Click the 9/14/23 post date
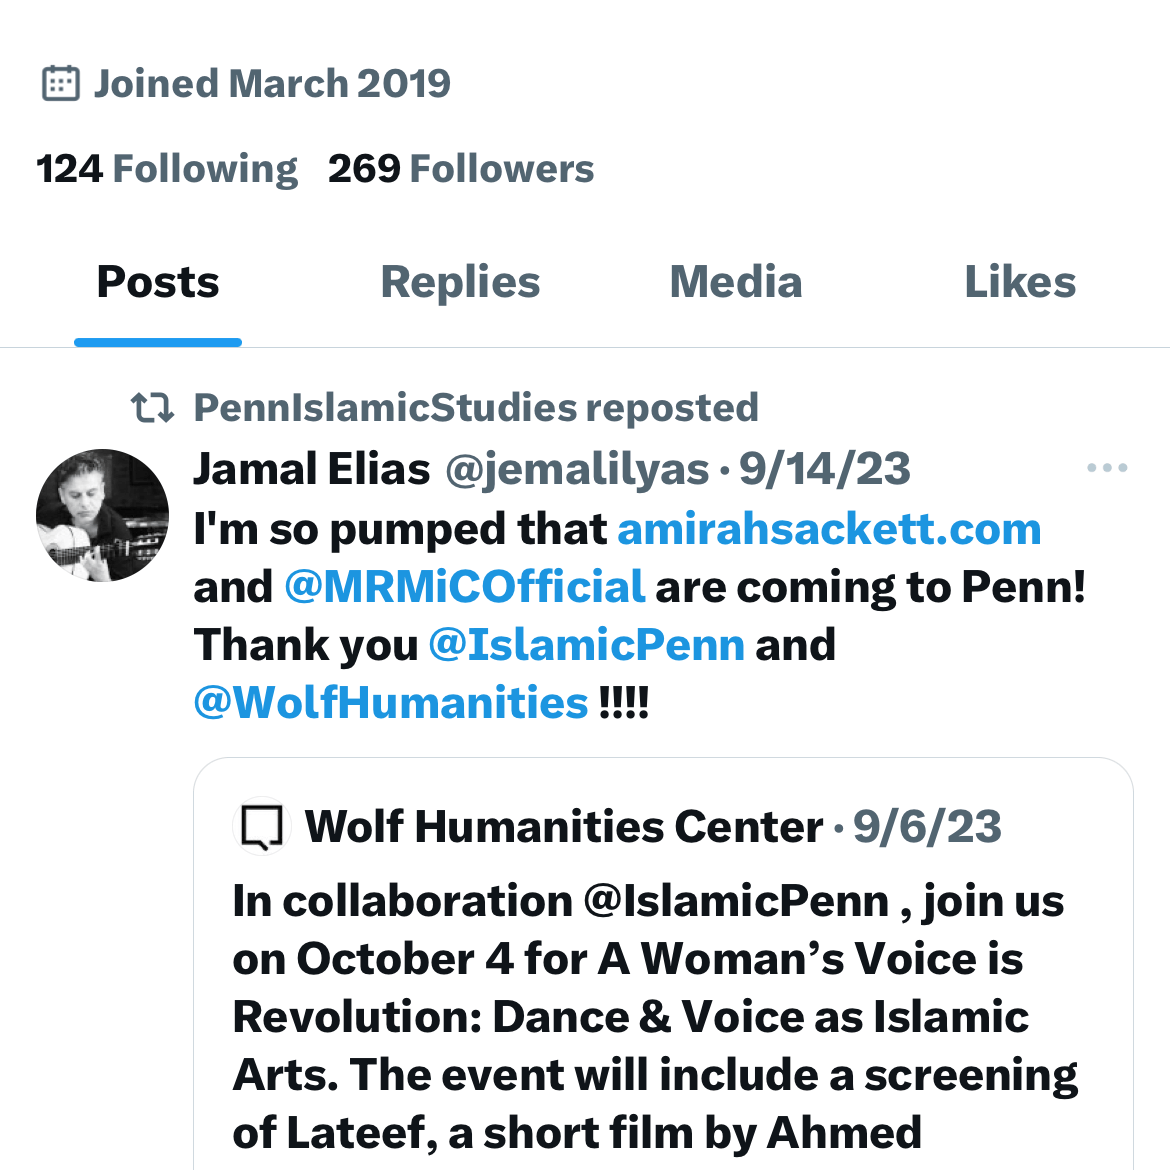1170x1170 pixels. tap(825, 469)
